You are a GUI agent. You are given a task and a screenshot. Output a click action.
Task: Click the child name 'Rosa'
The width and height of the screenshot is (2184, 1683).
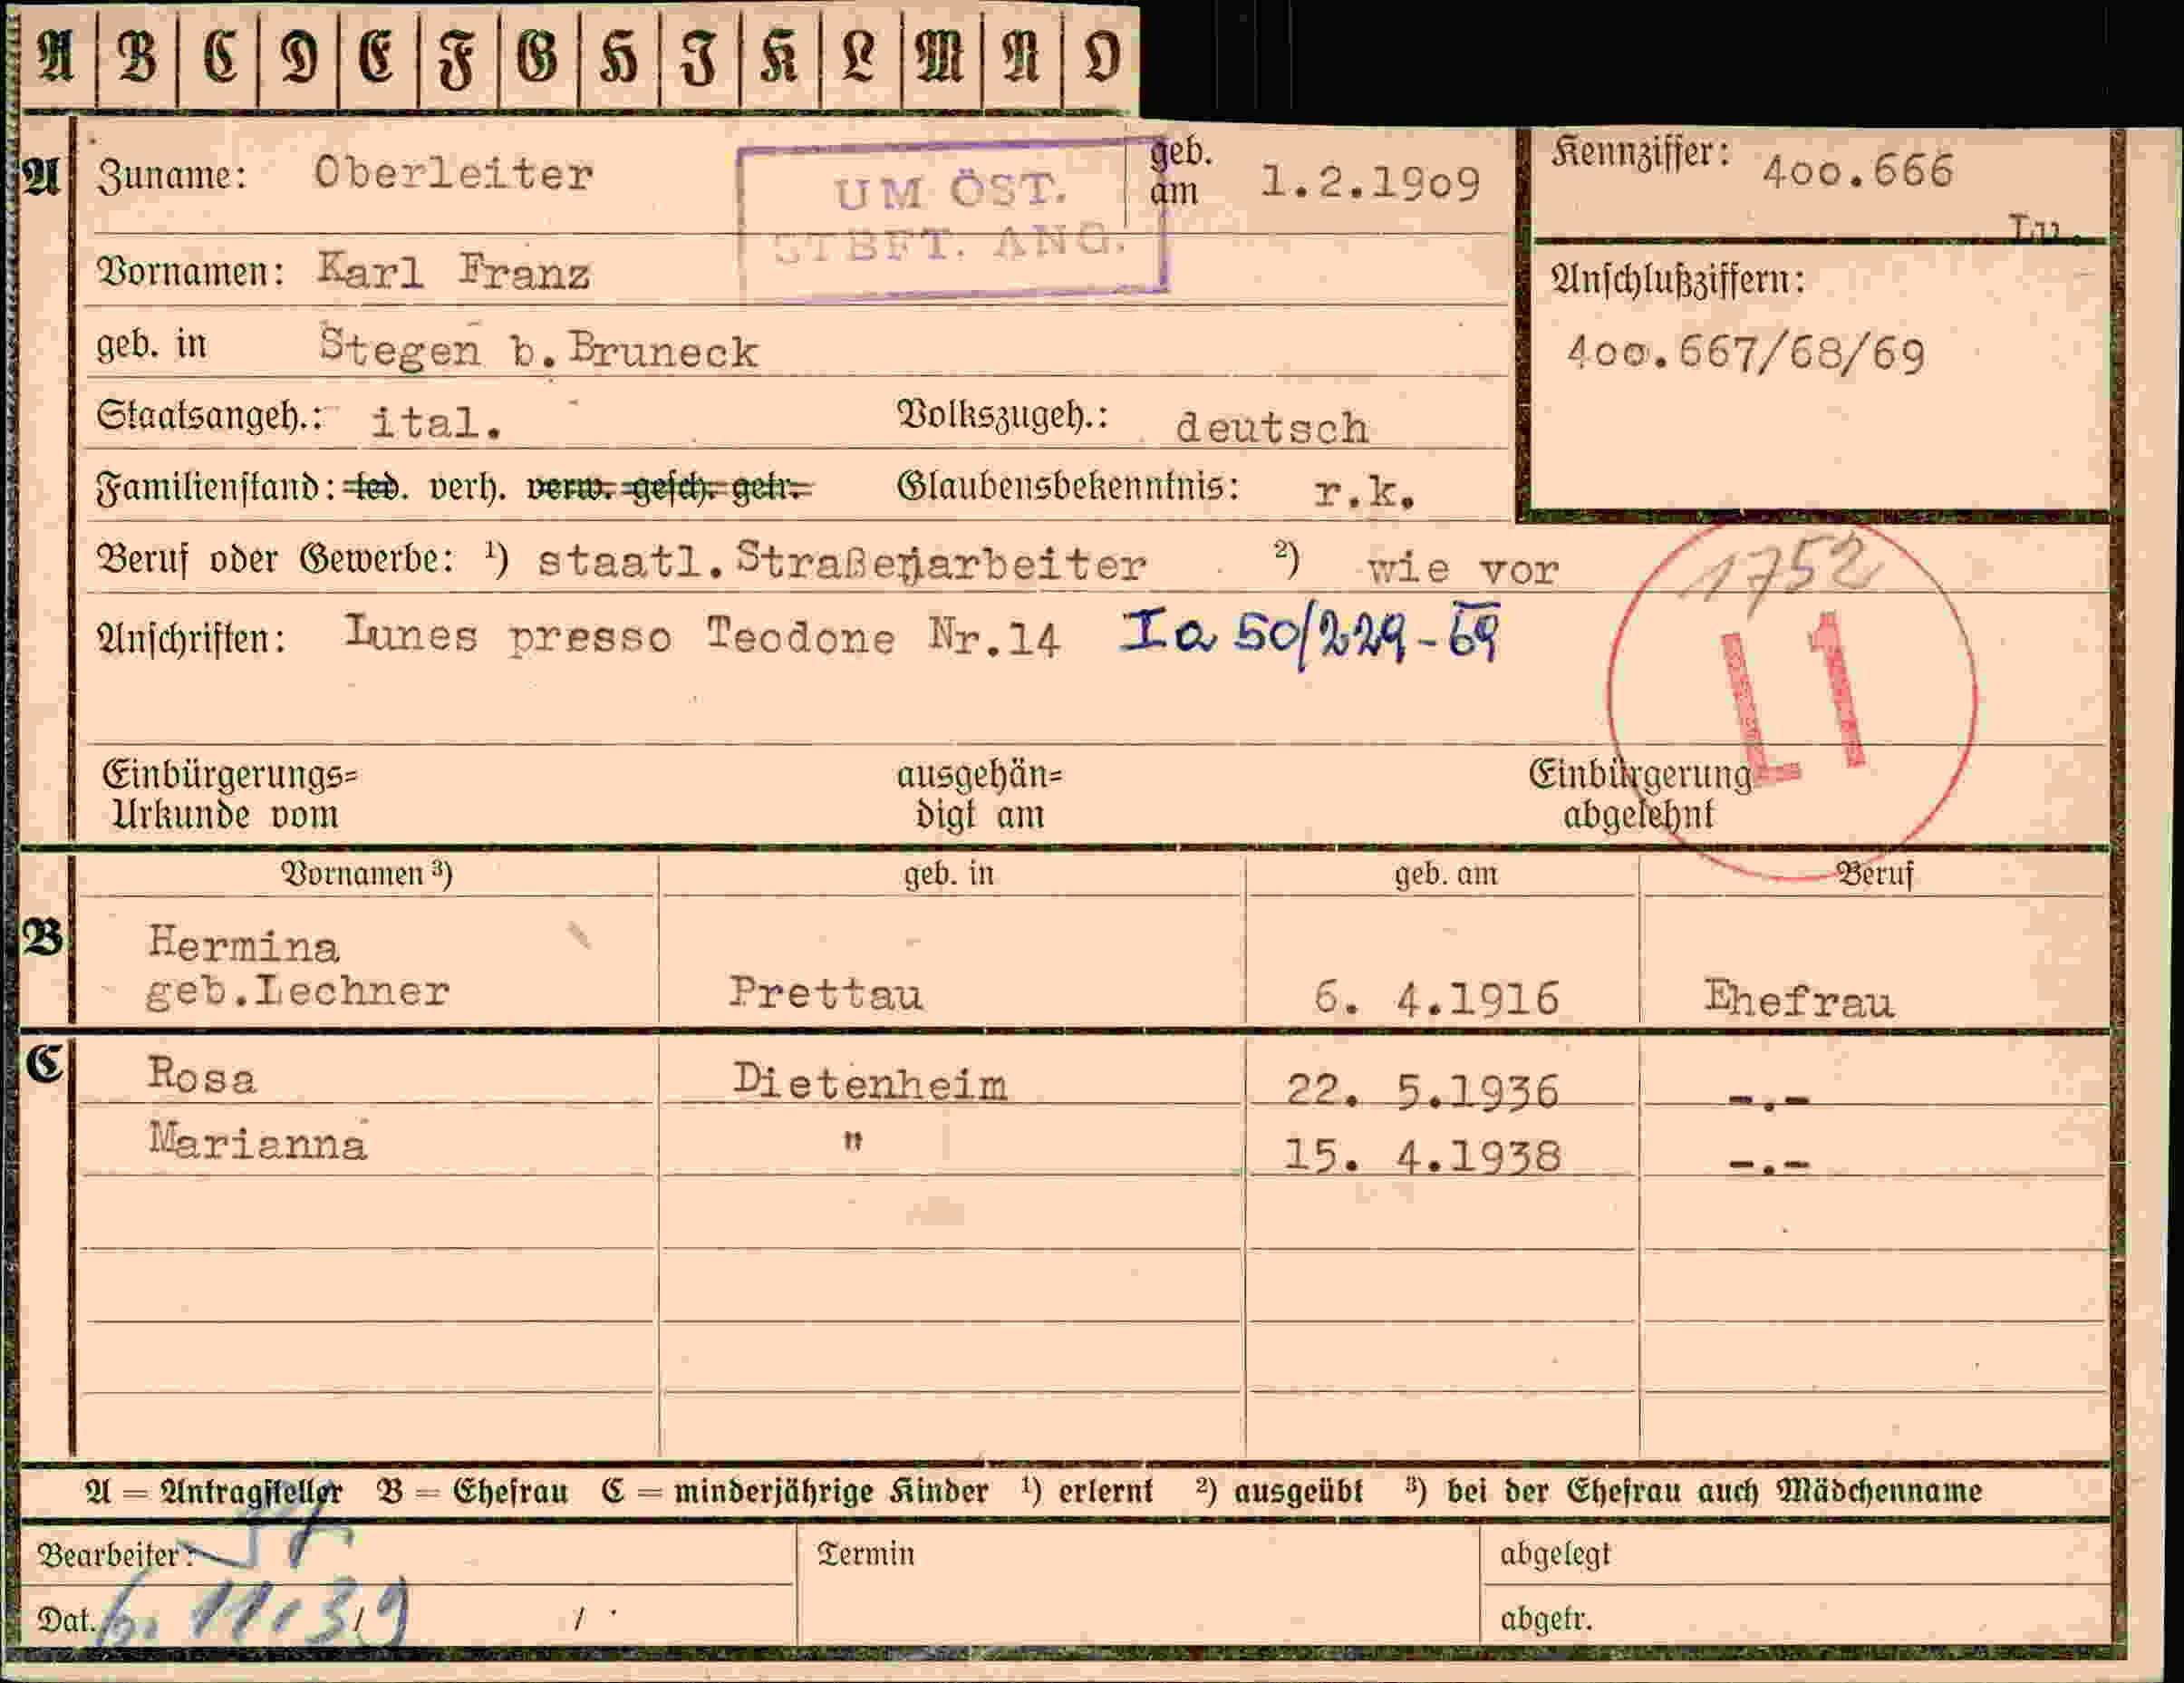coord(202,1076)
